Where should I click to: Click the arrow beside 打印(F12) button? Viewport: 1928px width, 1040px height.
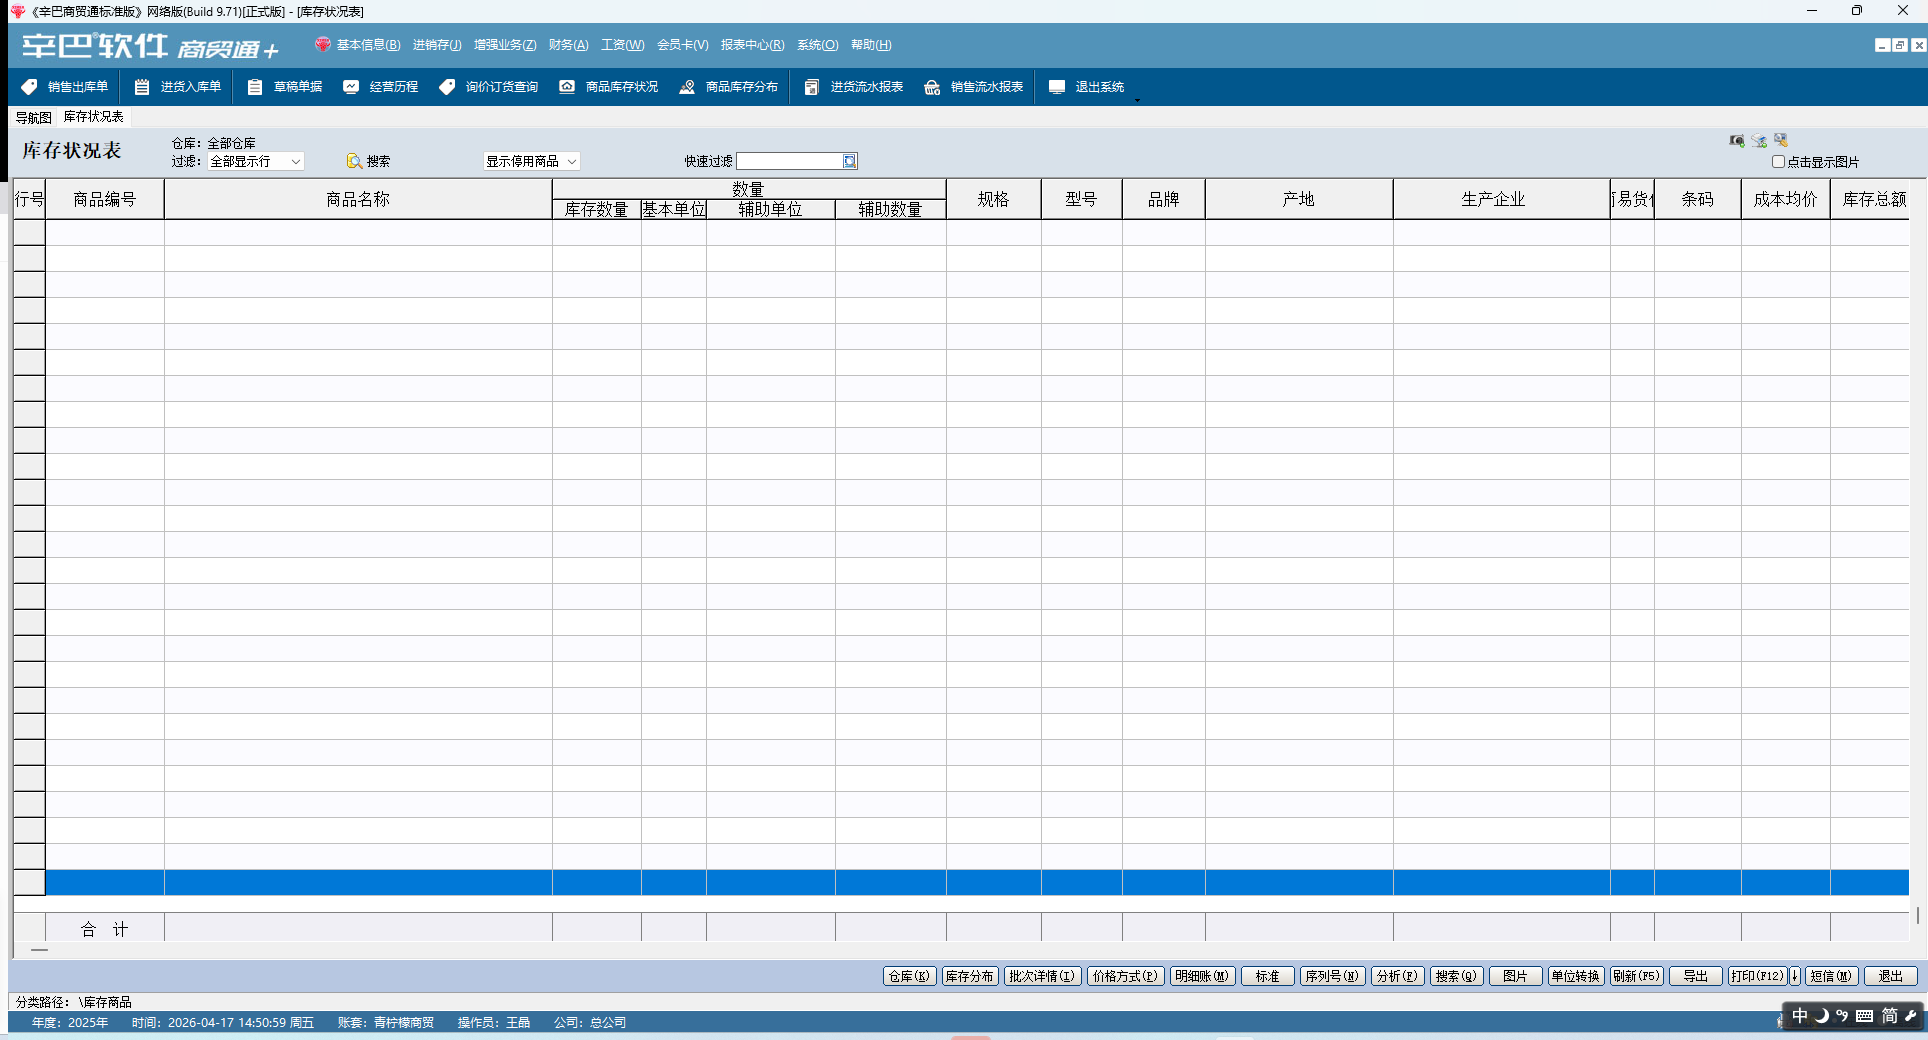(x=1795, y=976)
